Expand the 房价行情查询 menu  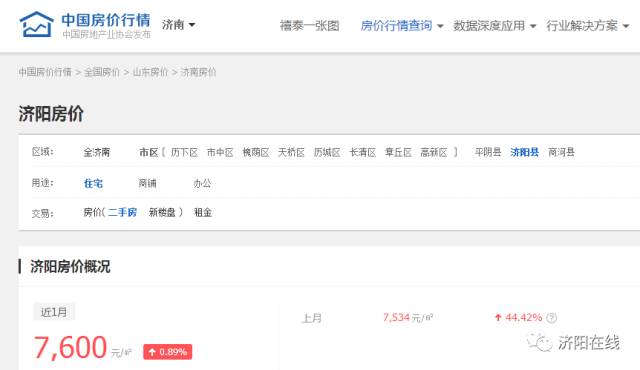pyautogui.click(x=402, y=26)
